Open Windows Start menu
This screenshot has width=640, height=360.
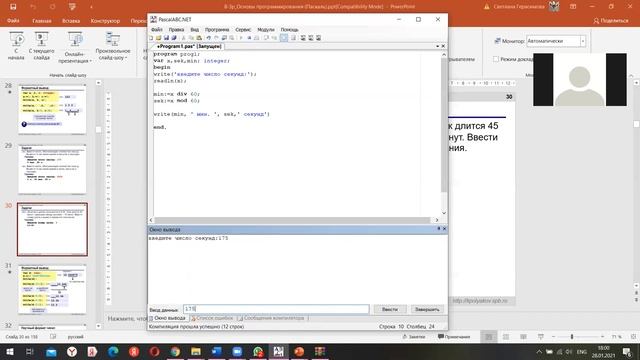coord(9,351)
